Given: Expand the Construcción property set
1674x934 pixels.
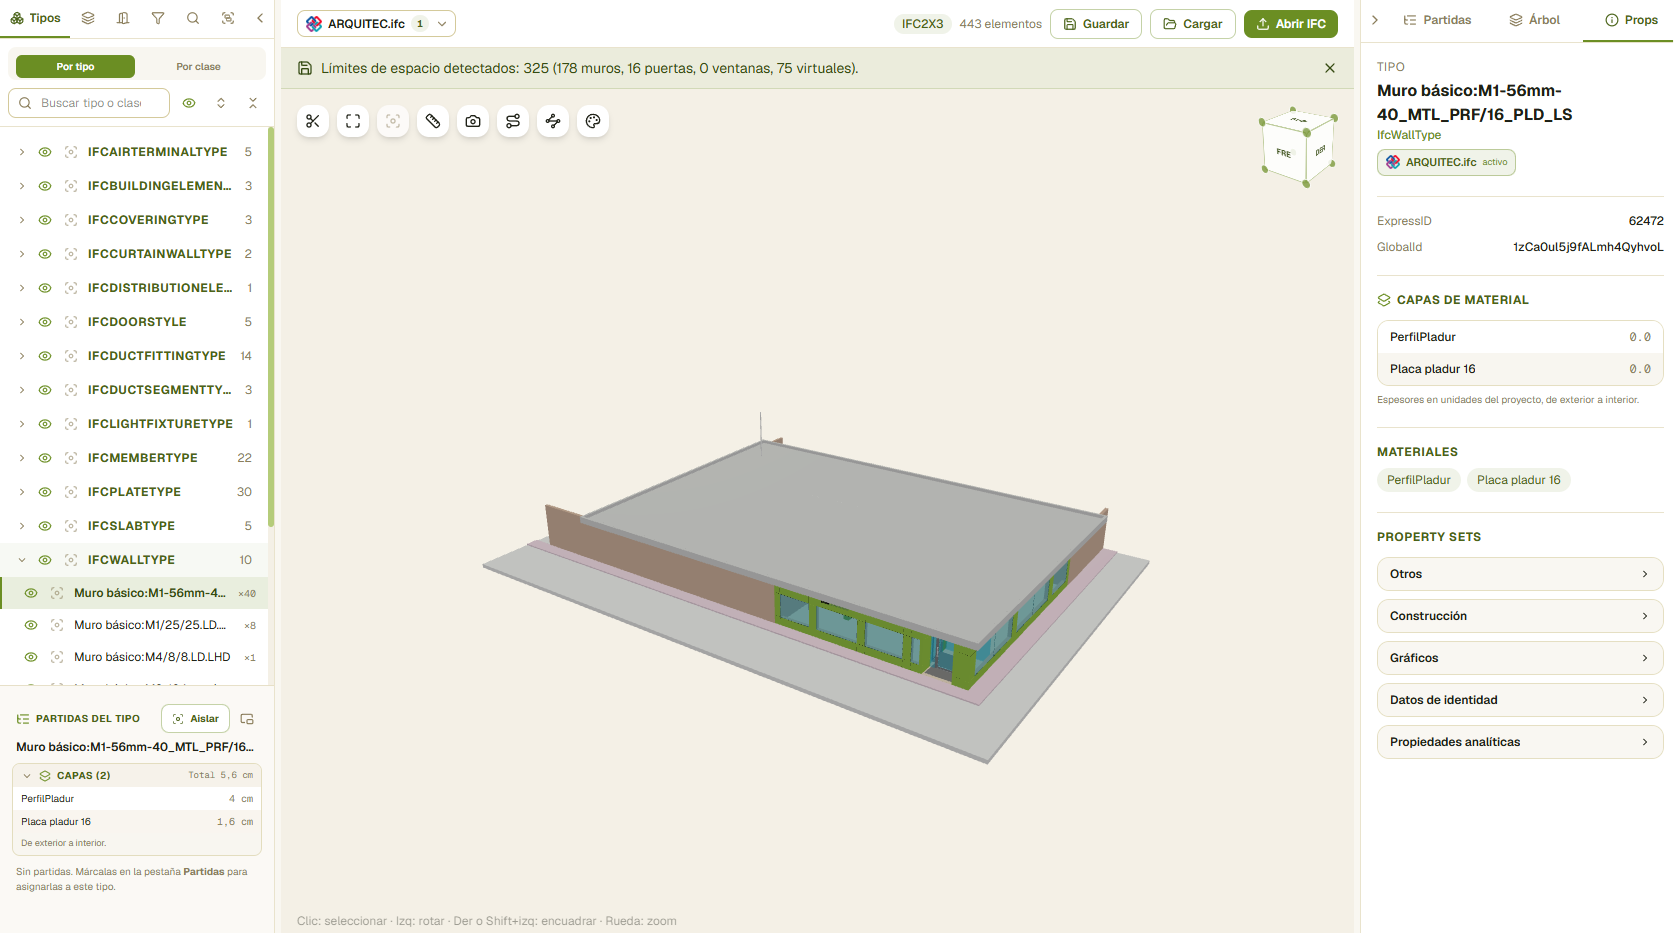Looking at the screenshot, I should [1520, 616].
